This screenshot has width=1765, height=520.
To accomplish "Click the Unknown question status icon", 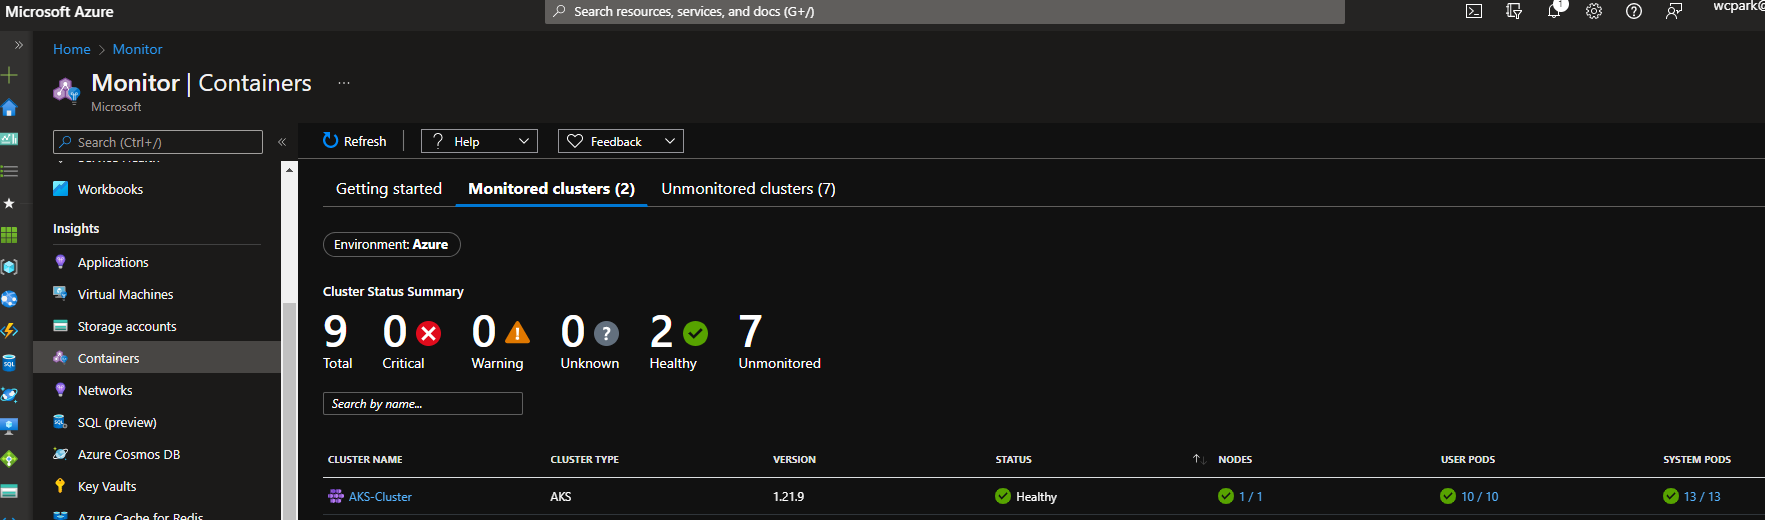I will tap(606, 333).
